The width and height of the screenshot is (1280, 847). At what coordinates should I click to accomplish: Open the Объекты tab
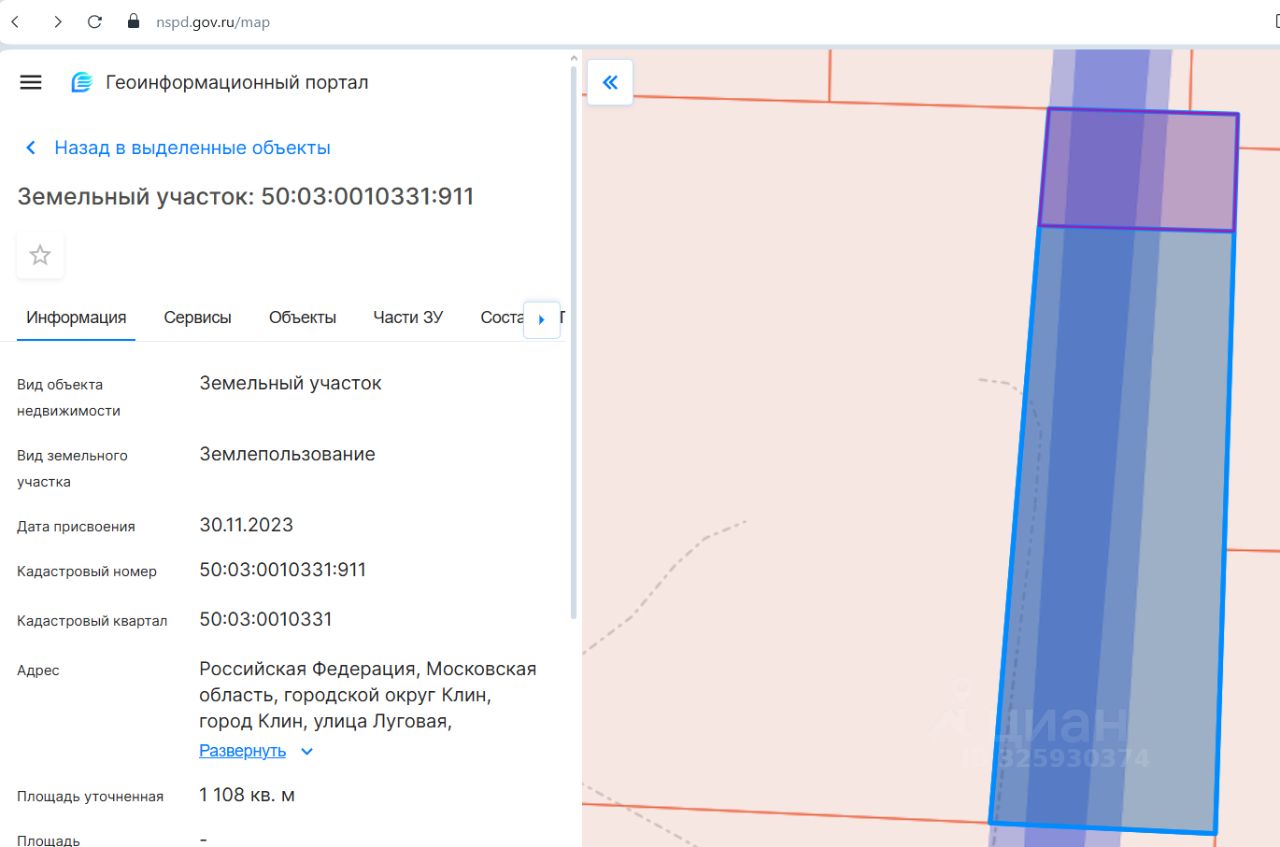(302, 317)
